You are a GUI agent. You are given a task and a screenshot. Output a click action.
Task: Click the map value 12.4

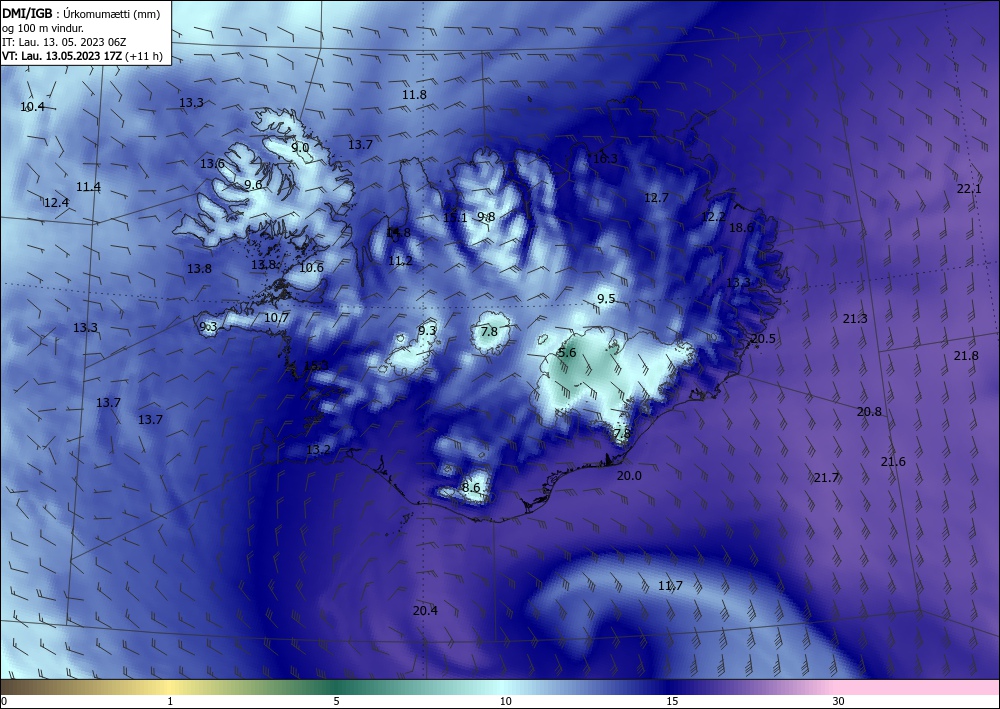(56, 203)
